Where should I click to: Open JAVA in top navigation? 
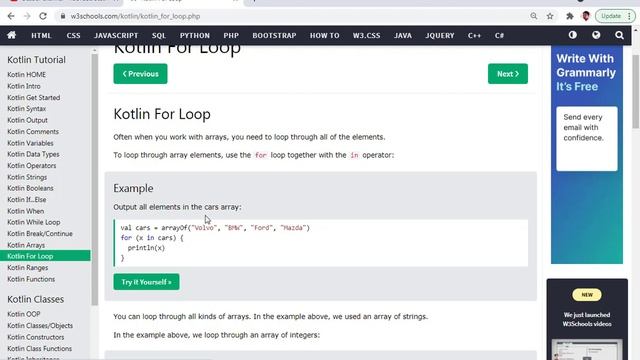(403, 36)
